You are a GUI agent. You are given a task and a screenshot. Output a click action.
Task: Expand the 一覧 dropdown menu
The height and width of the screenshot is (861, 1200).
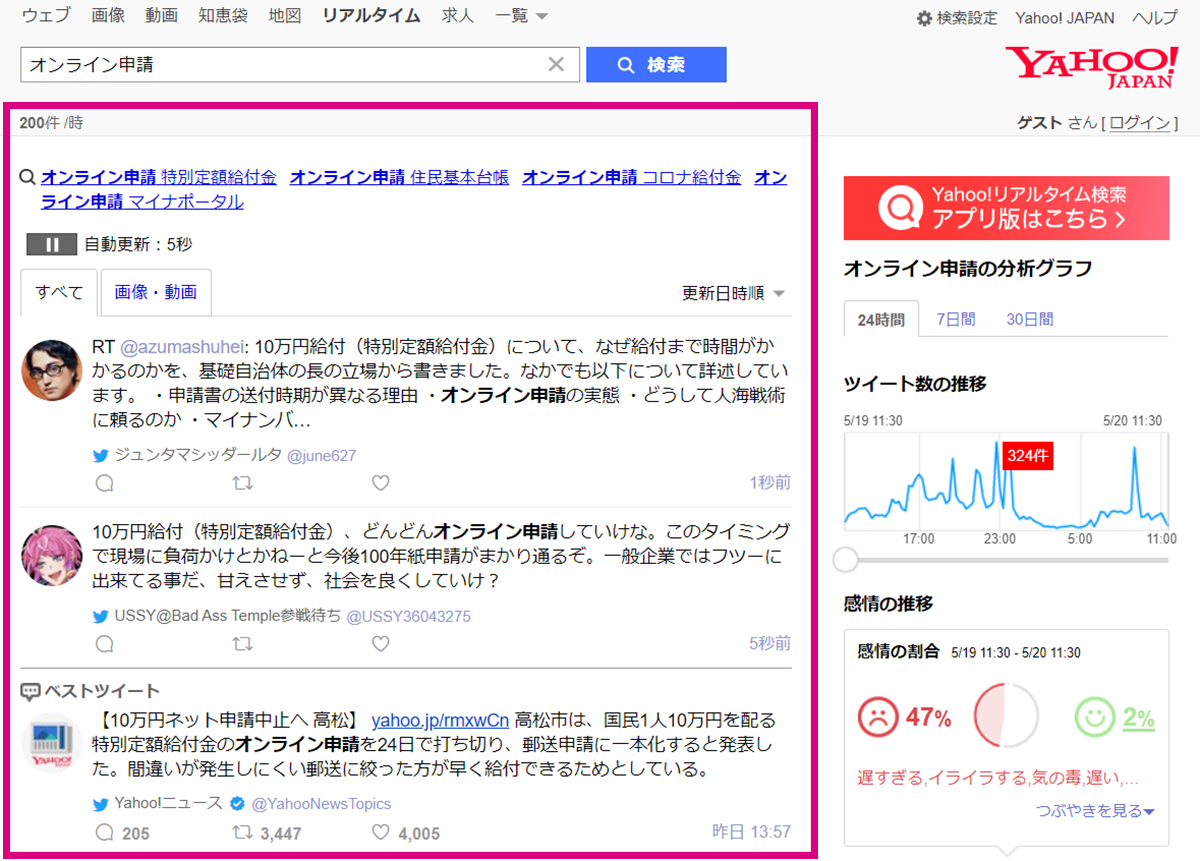(521, 16)
